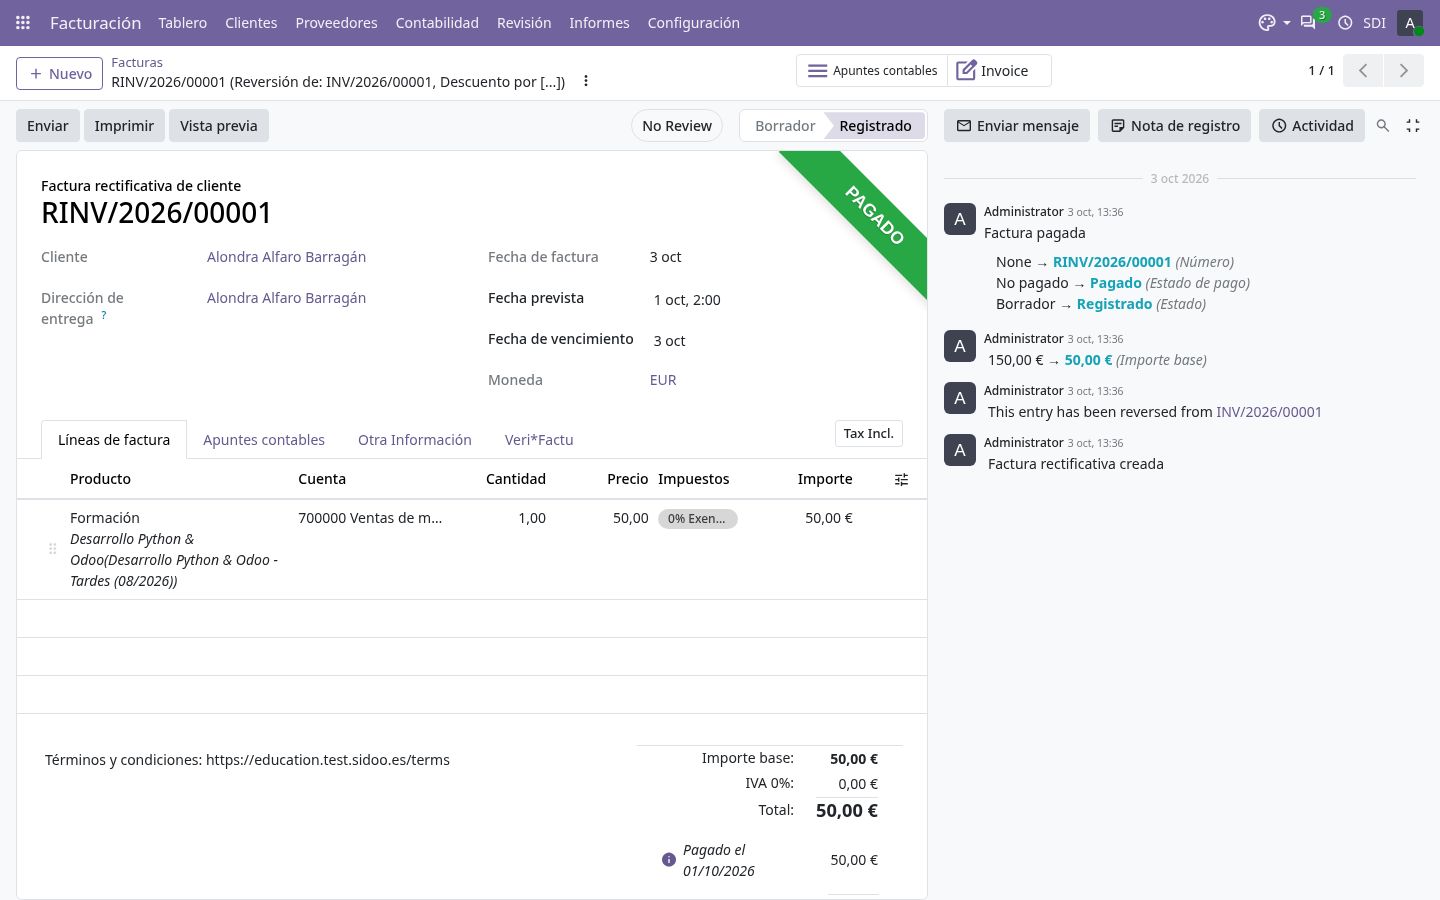Open the user avatar menu
Image resolution: width=1440 pixels, height=900 pixels.
click(1410, 22)
